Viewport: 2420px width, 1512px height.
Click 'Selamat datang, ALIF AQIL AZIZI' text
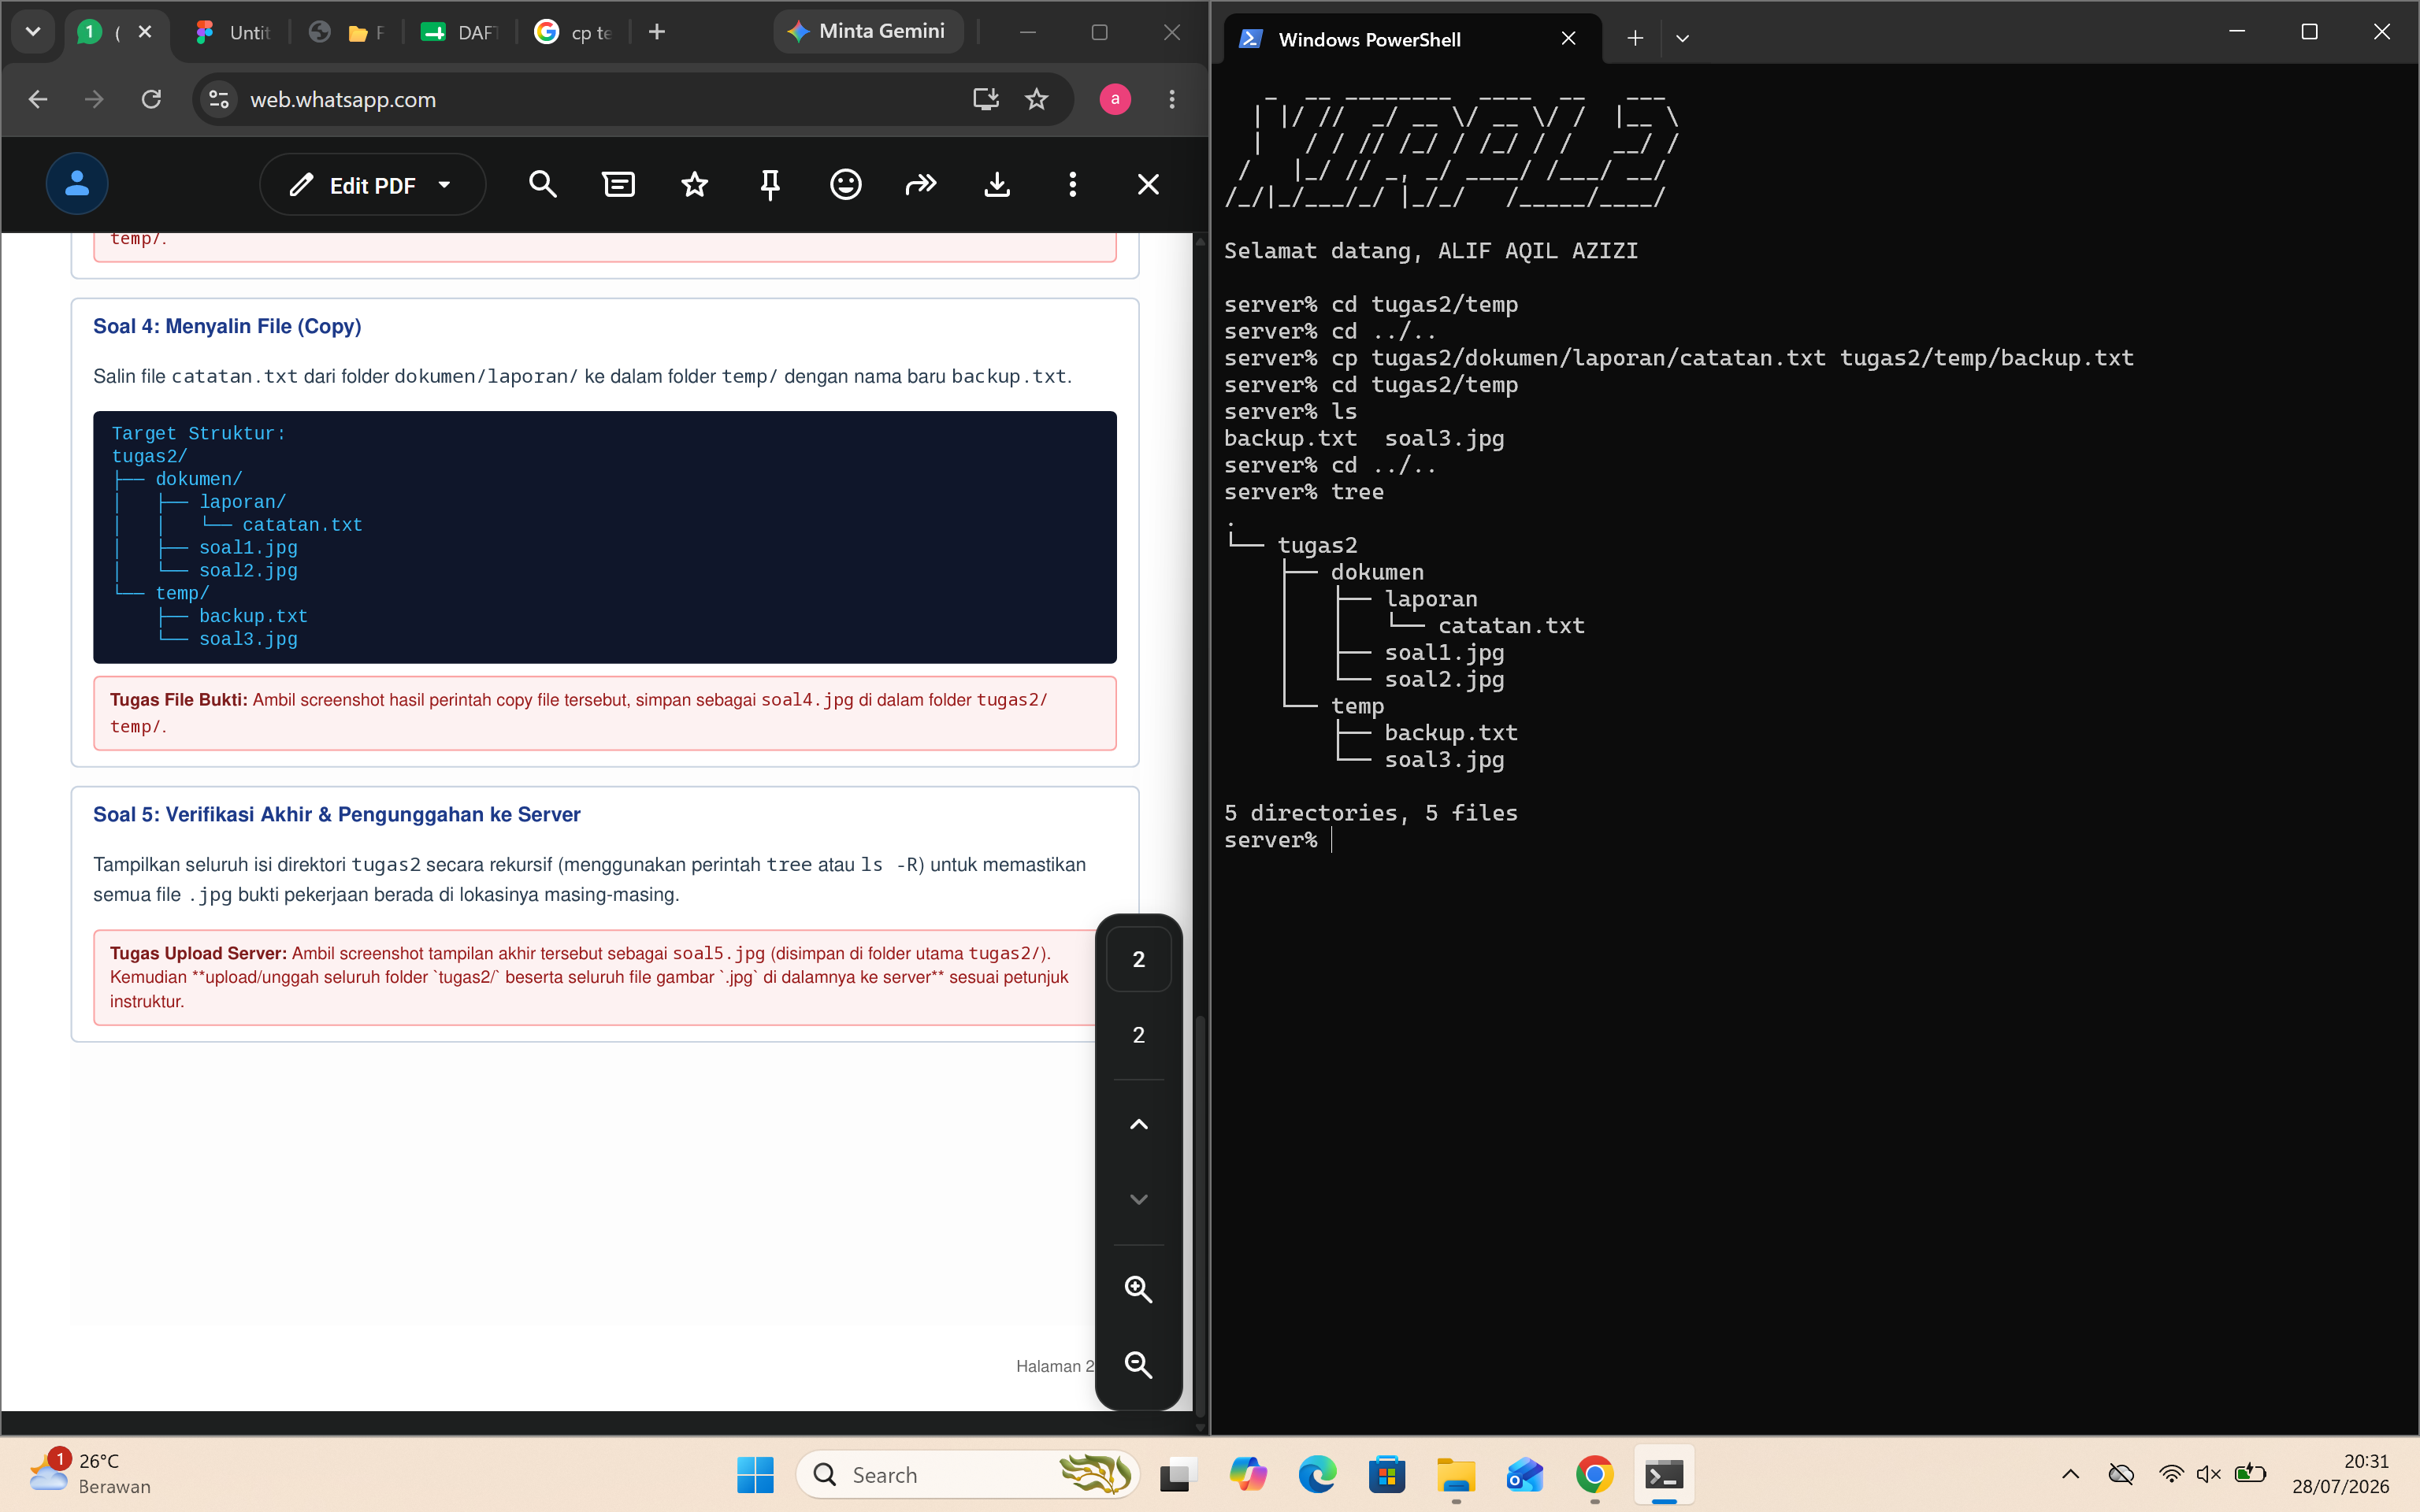pos(1431,251)
